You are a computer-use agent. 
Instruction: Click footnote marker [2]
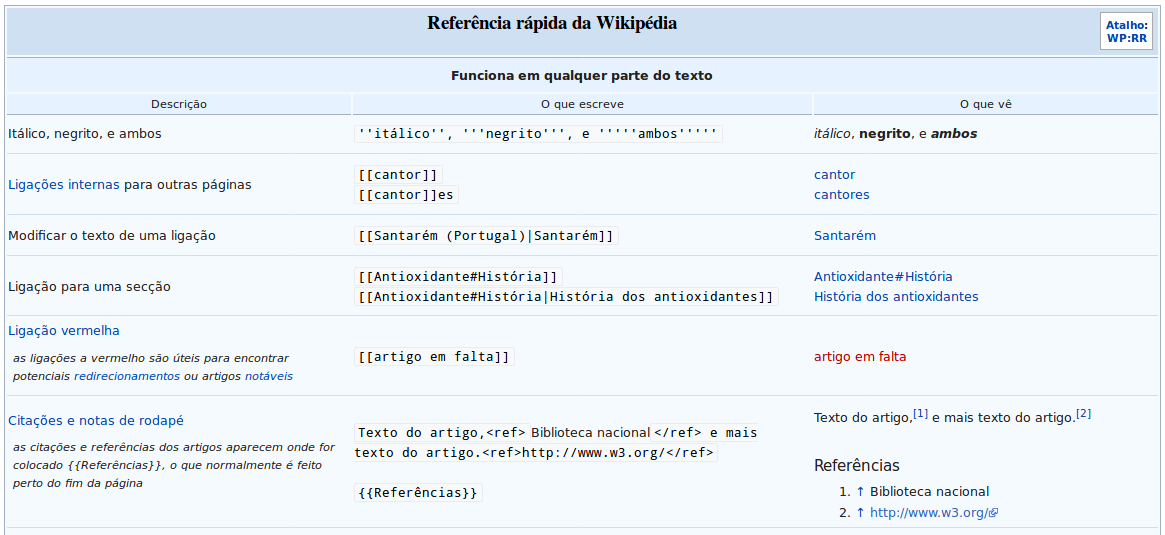point(1083,413)
